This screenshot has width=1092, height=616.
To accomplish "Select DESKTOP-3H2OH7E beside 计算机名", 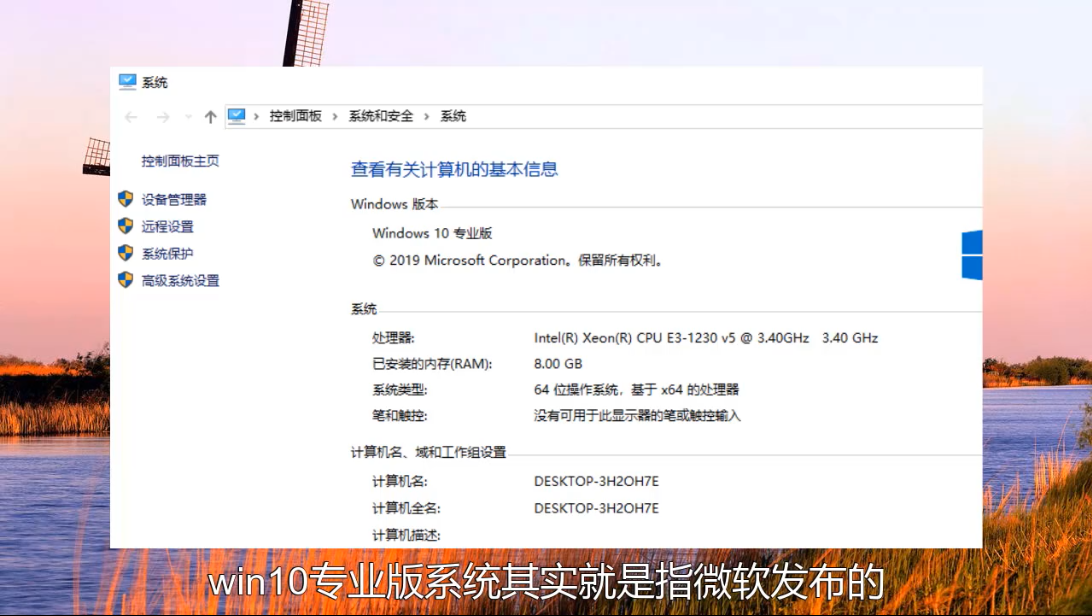I will (596, 481).
